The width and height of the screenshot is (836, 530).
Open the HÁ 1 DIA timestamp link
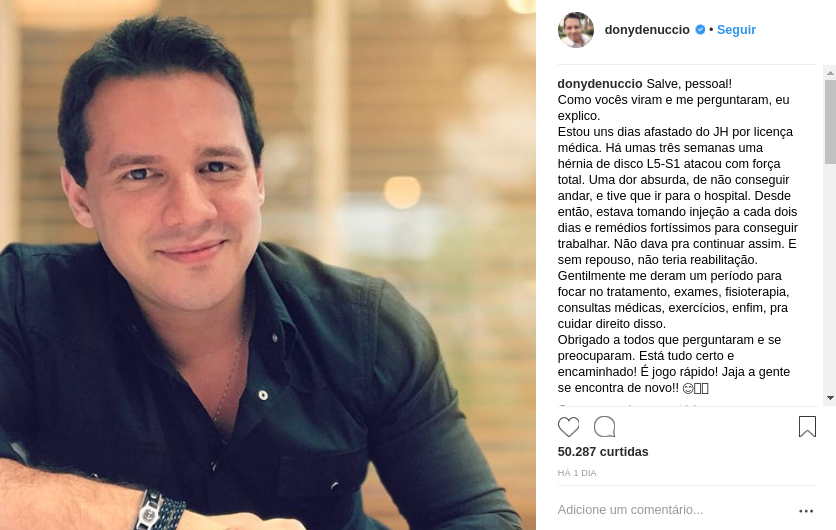577,473
